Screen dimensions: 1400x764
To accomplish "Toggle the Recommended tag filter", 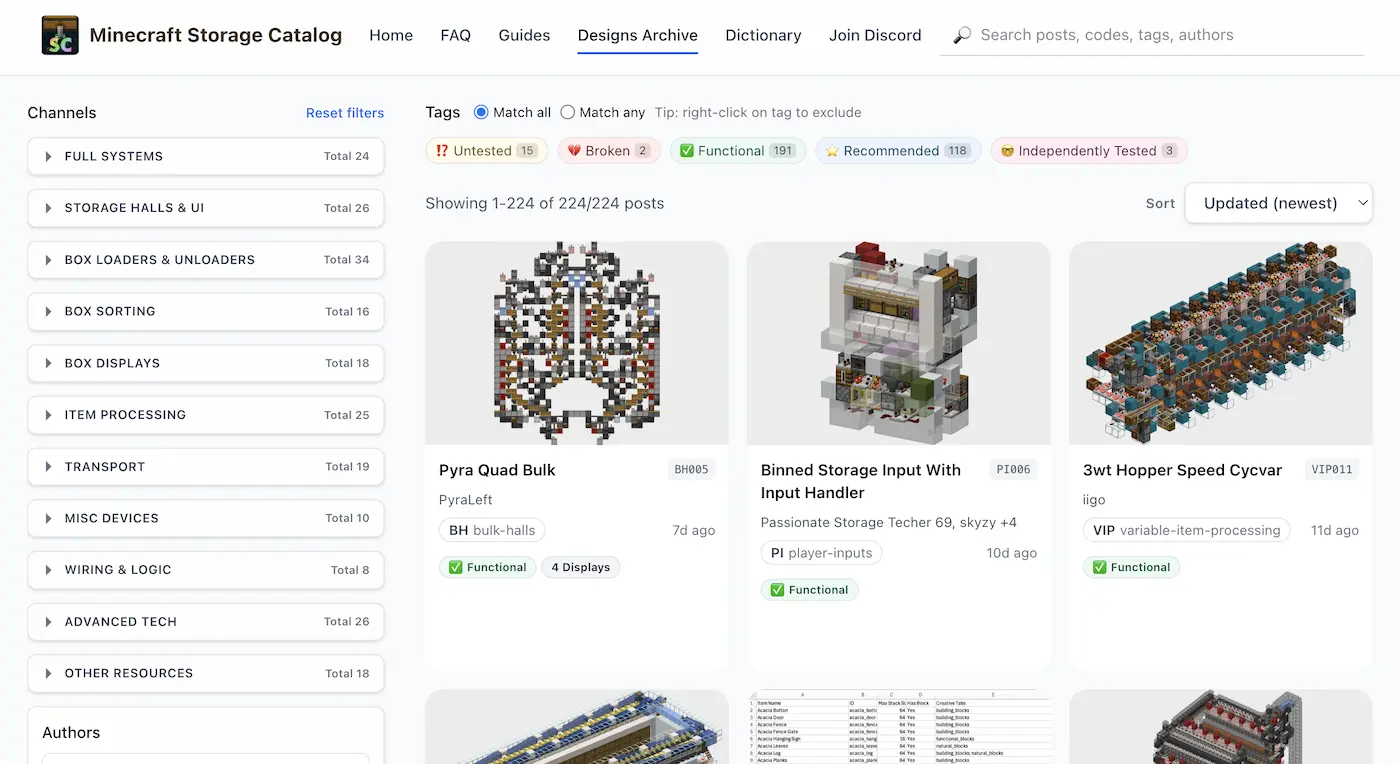I will pyautogui.click(x=898, y=151).
